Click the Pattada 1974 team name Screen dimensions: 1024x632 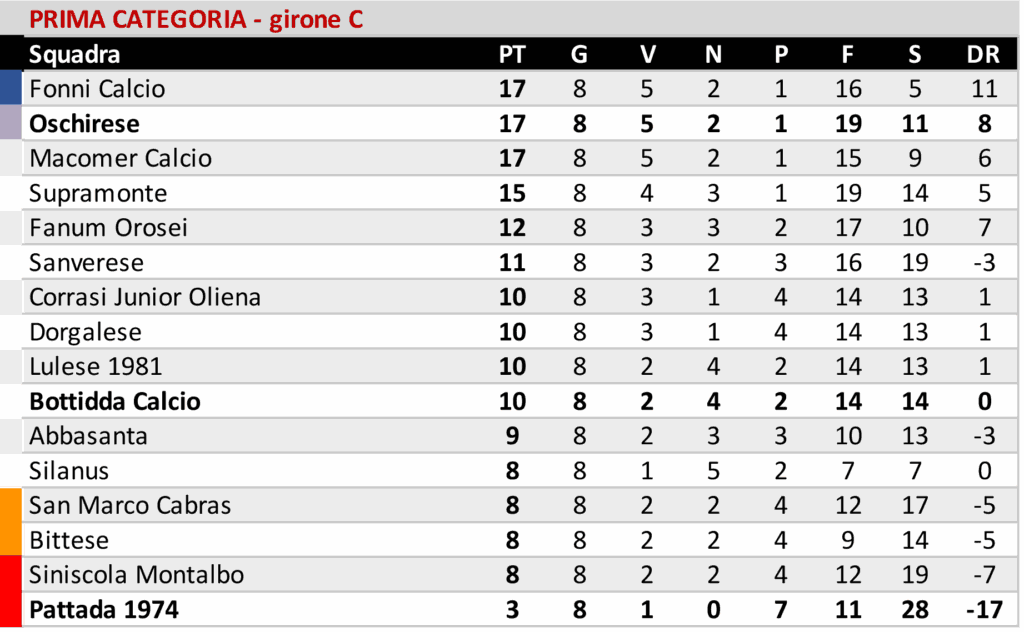[x=104, y=609]
